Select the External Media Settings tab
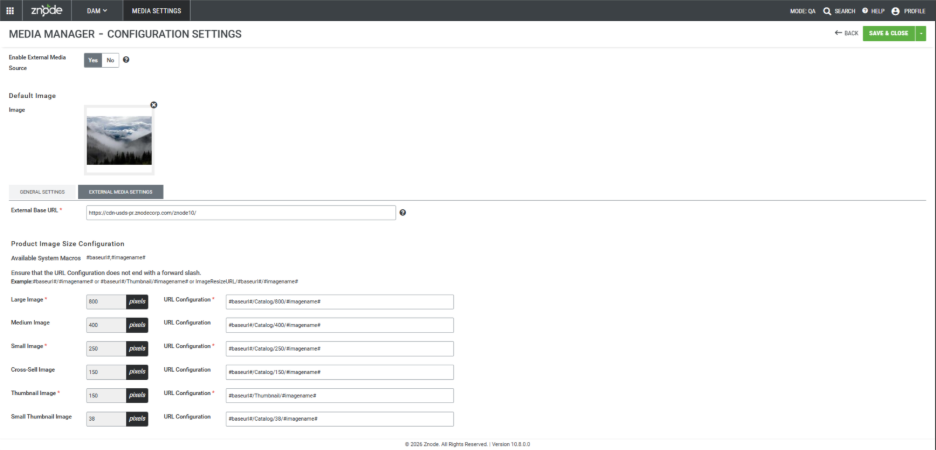The width and height of the screenshot is (936, 450). click(x=121, y=192)
